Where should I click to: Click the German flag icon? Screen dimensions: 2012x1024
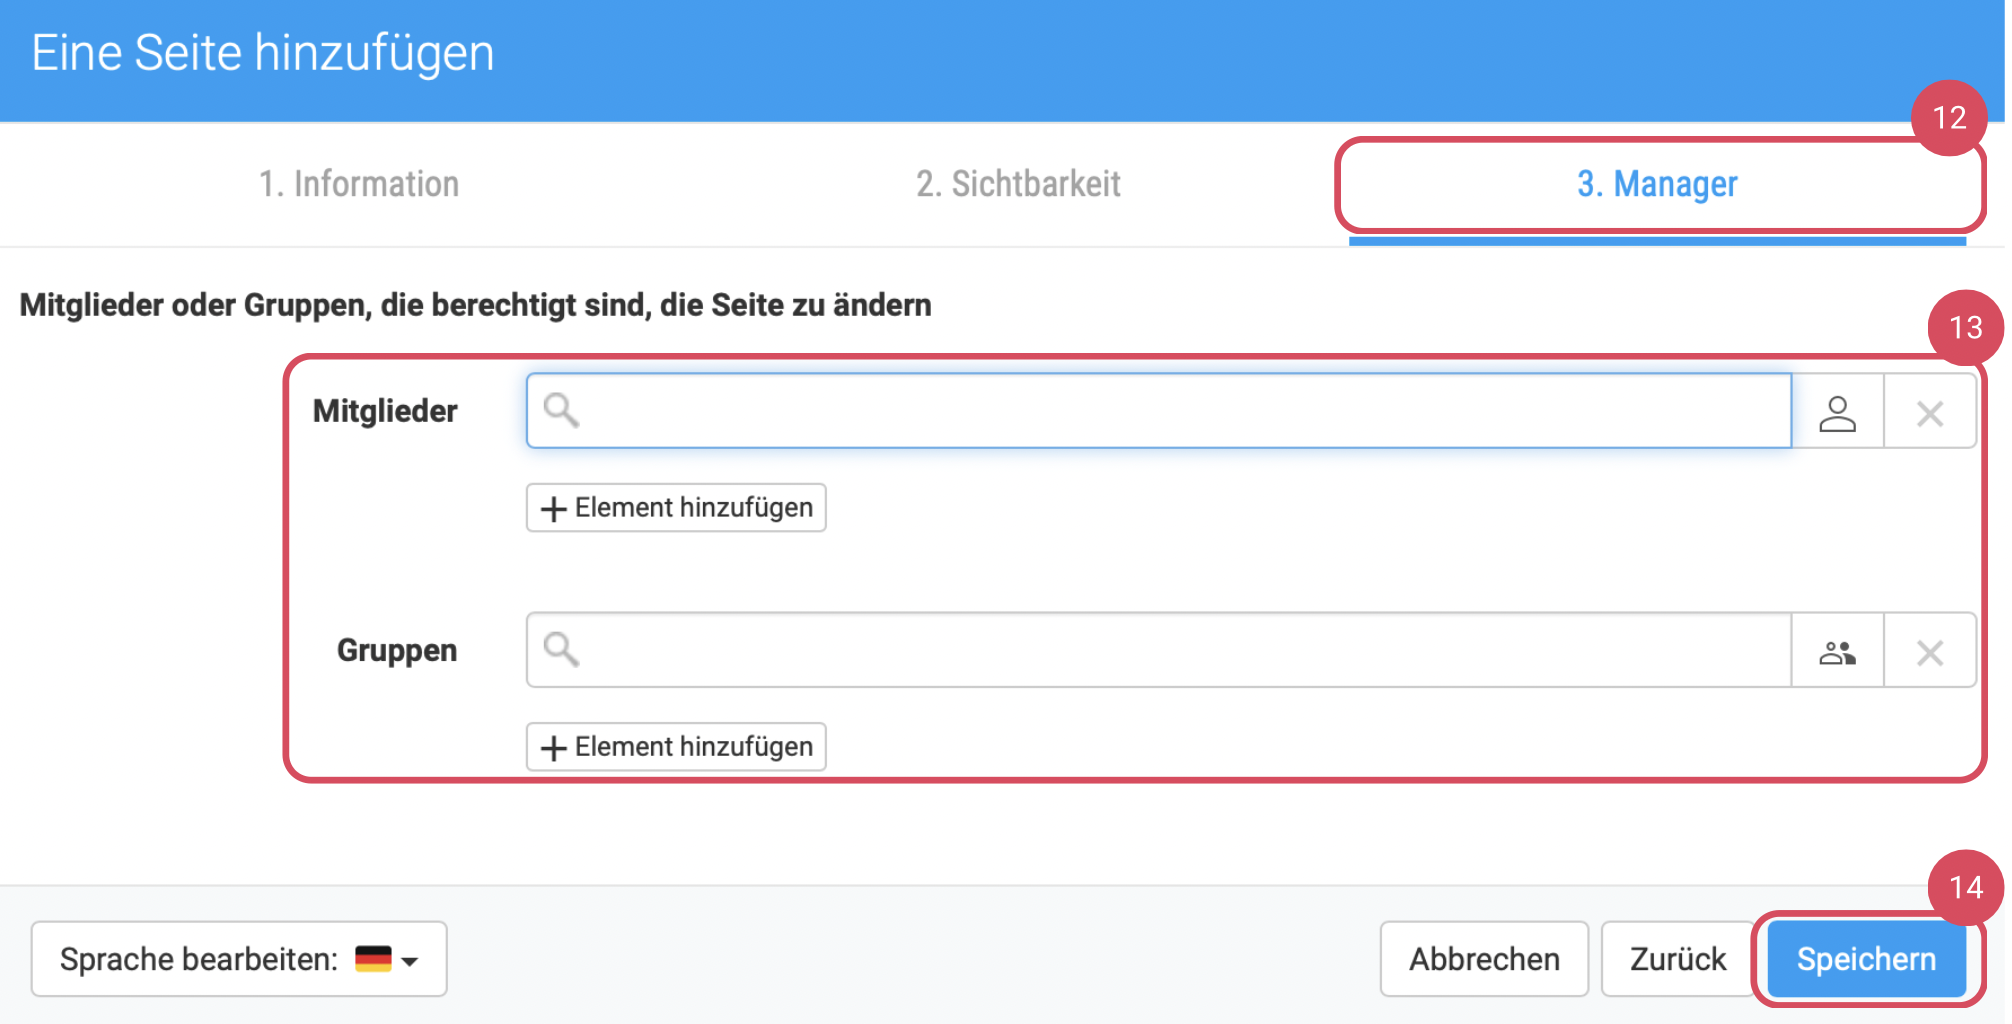pos(373,959)
